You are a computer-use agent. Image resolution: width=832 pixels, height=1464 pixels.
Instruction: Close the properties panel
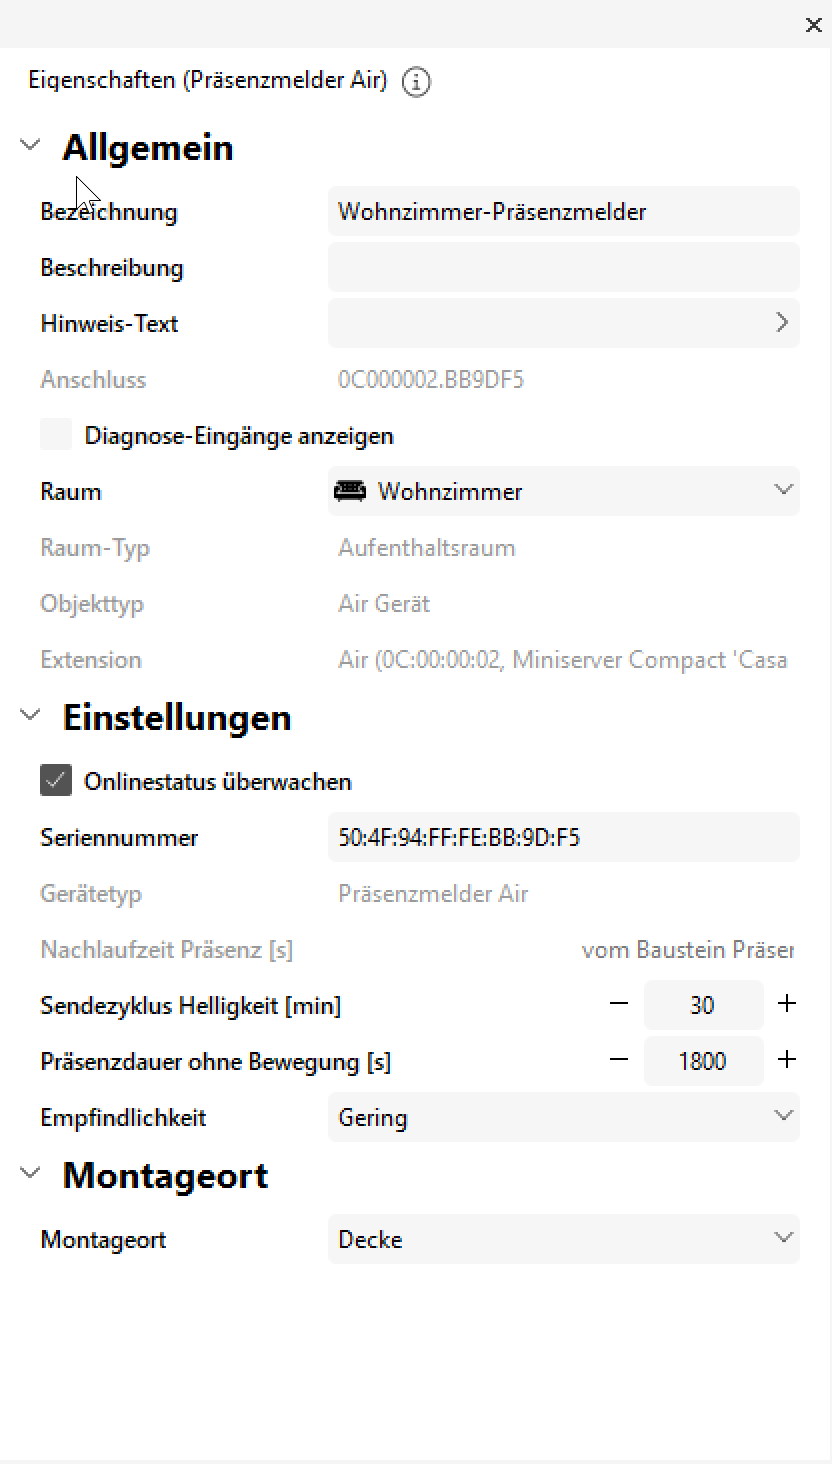[813, 26]
